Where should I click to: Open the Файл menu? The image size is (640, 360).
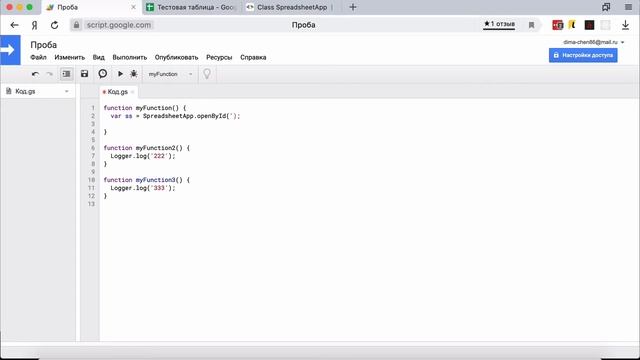click(x=38, y=58)
